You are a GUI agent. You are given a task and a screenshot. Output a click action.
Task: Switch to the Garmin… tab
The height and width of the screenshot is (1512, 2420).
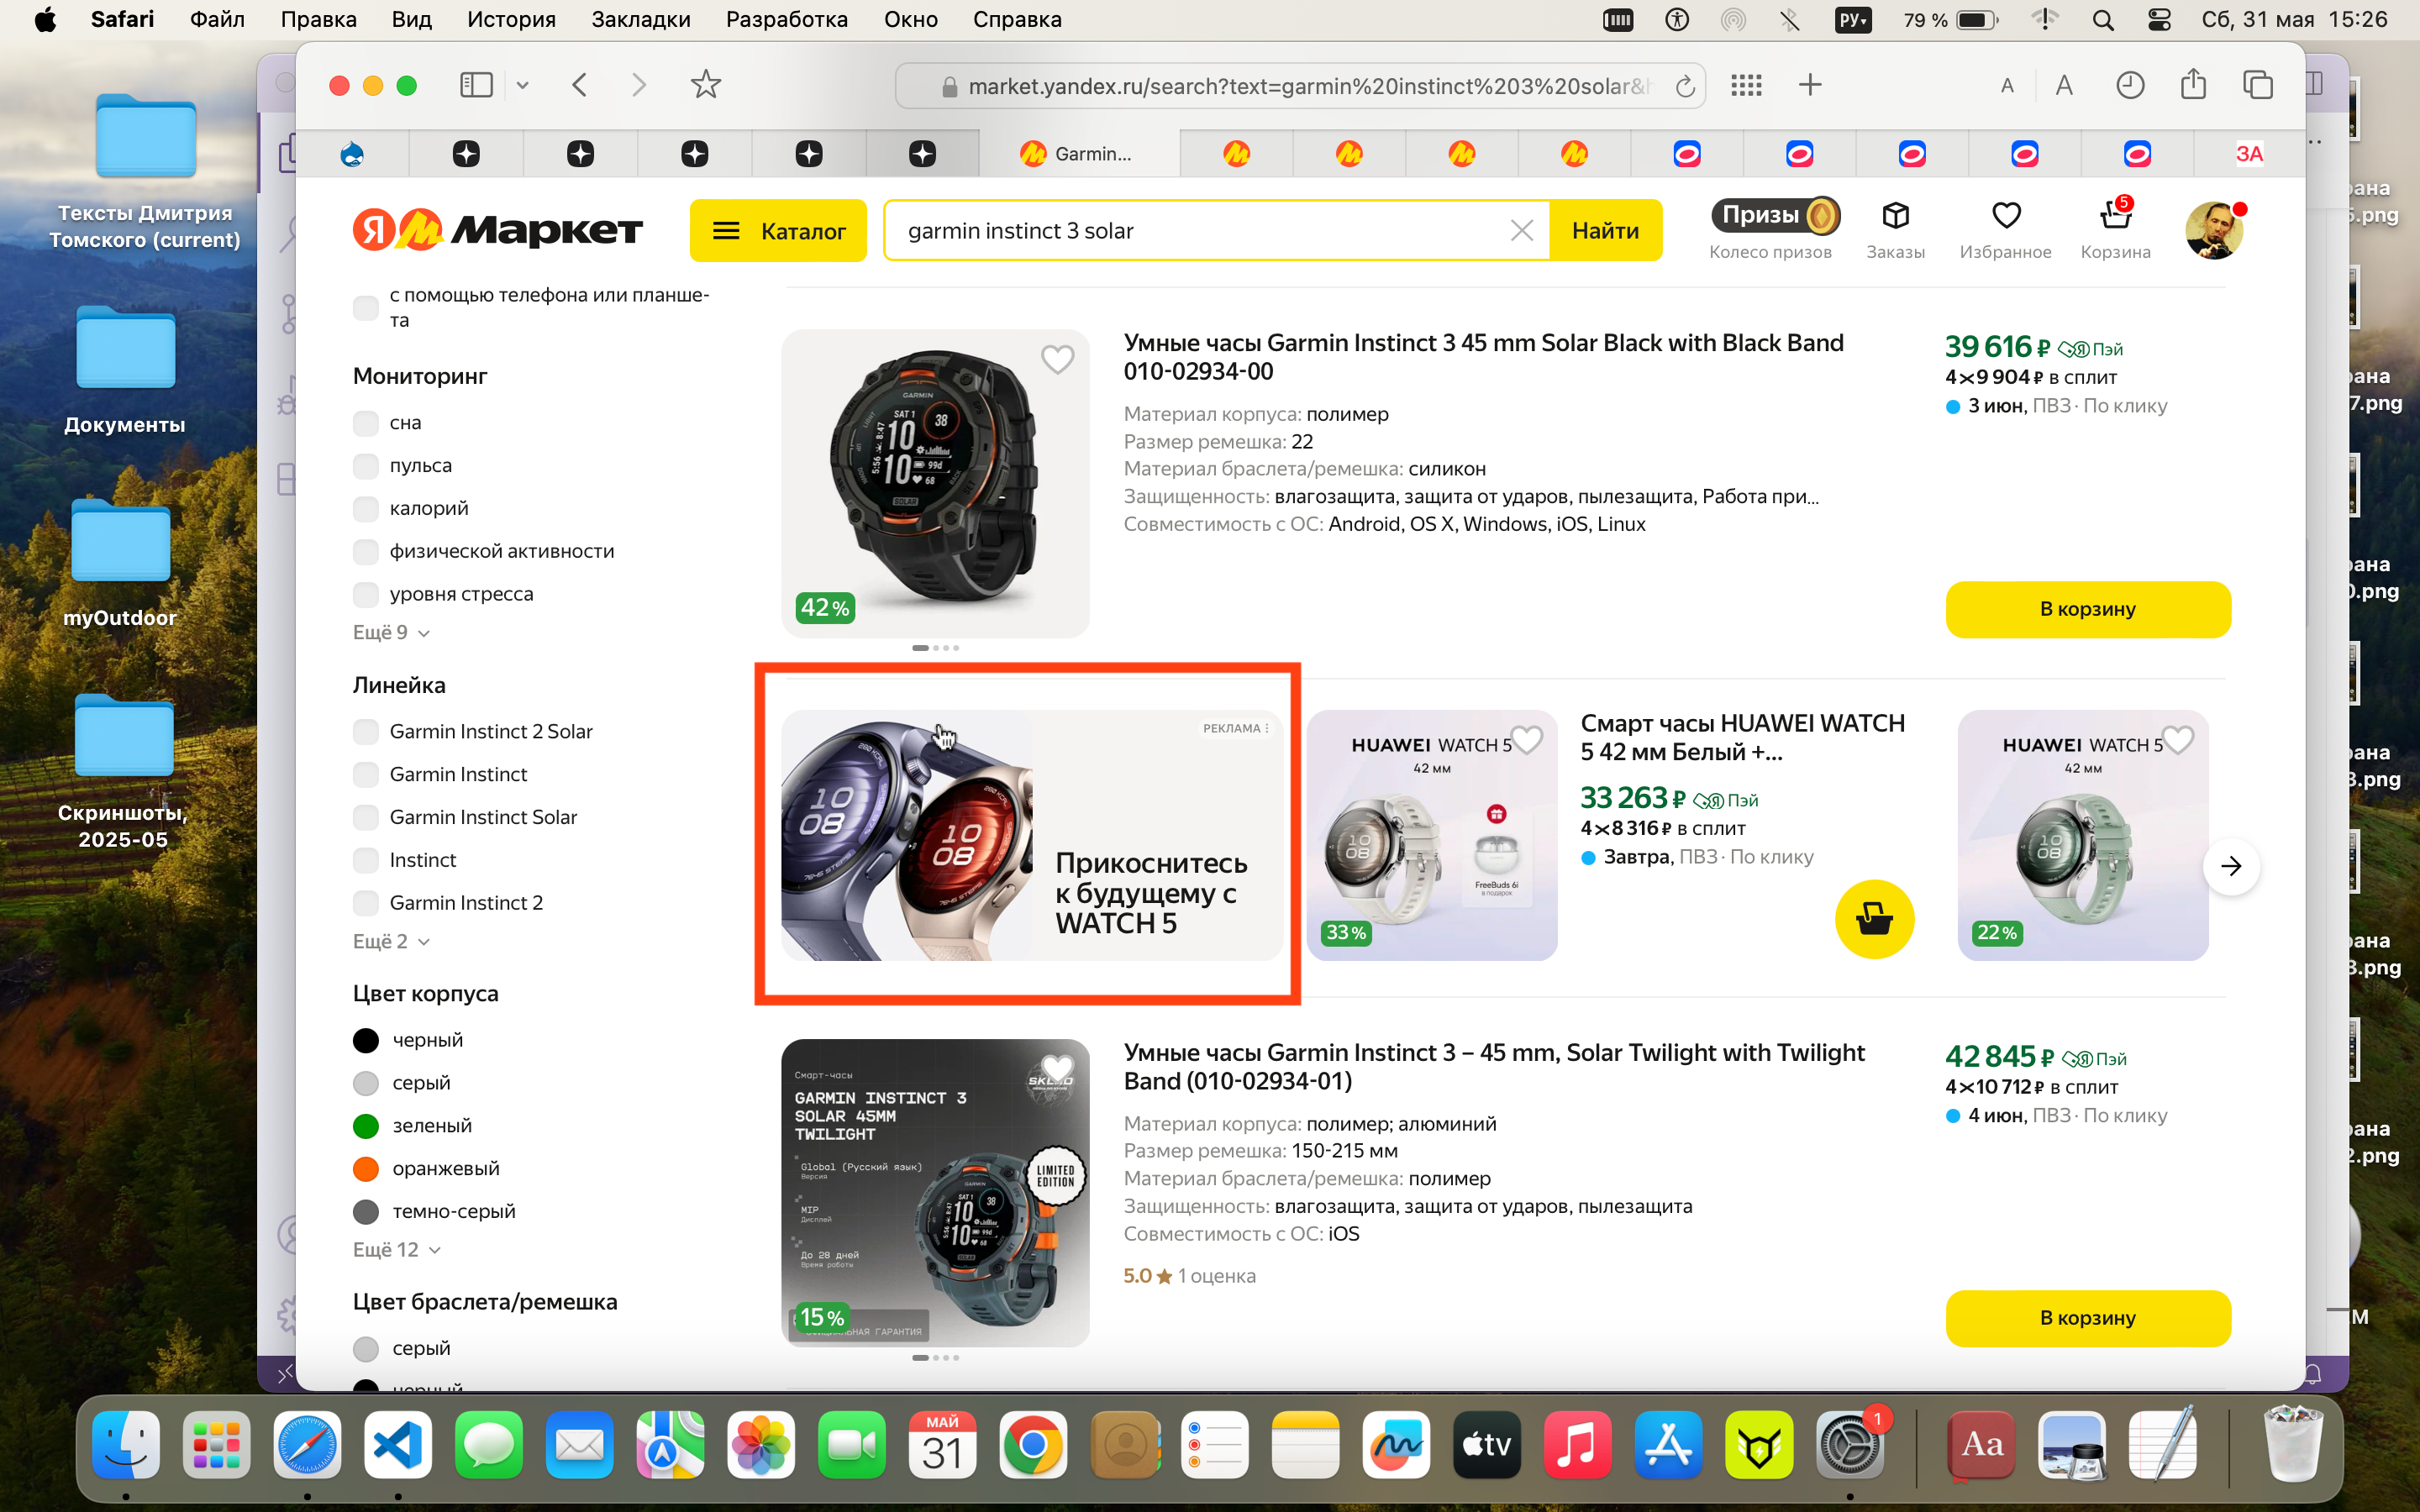pos(1078,154)
